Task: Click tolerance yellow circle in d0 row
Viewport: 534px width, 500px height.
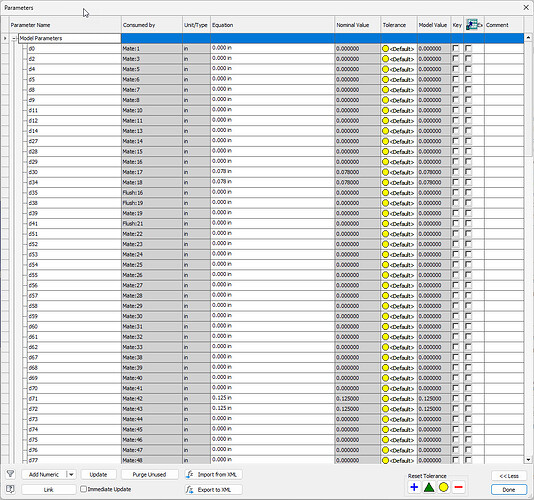Action: 385,49
